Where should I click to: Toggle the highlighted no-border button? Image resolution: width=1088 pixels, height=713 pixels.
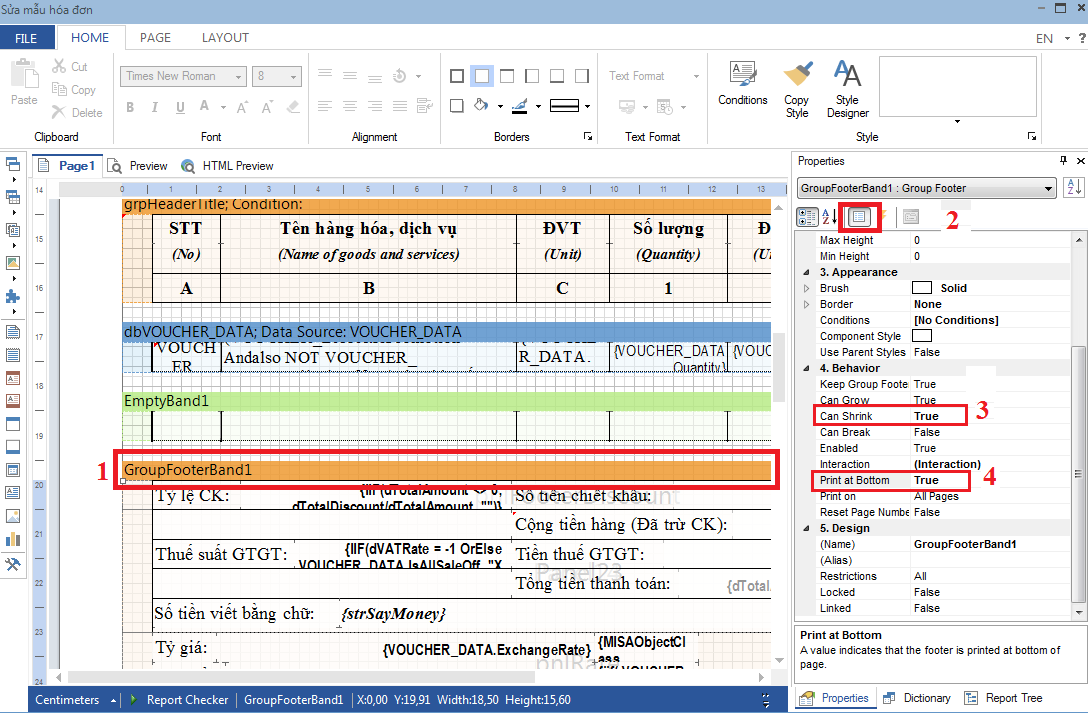(482, 76)
